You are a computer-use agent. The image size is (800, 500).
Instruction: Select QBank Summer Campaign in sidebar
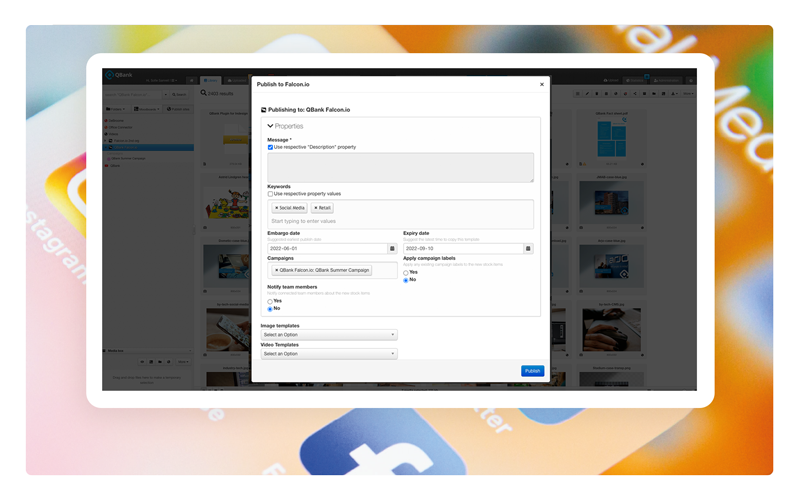click(x=128, y=158)
